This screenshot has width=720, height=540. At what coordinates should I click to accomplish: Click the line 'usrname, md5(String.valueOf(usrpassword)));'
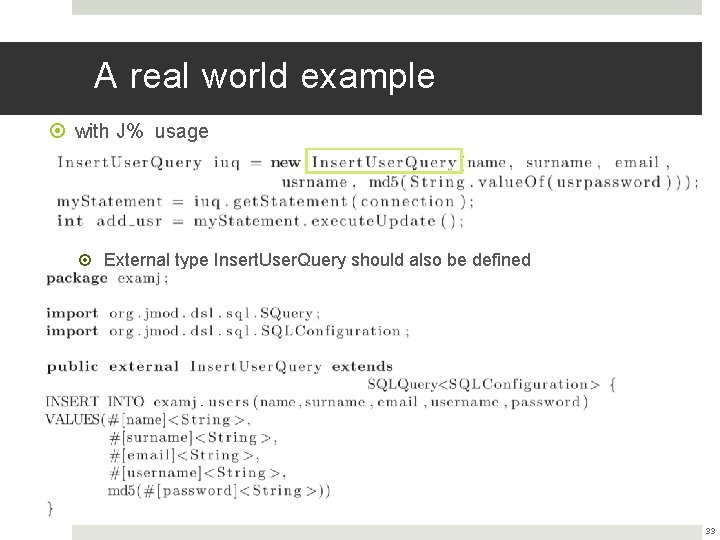(x=490, y=182)
